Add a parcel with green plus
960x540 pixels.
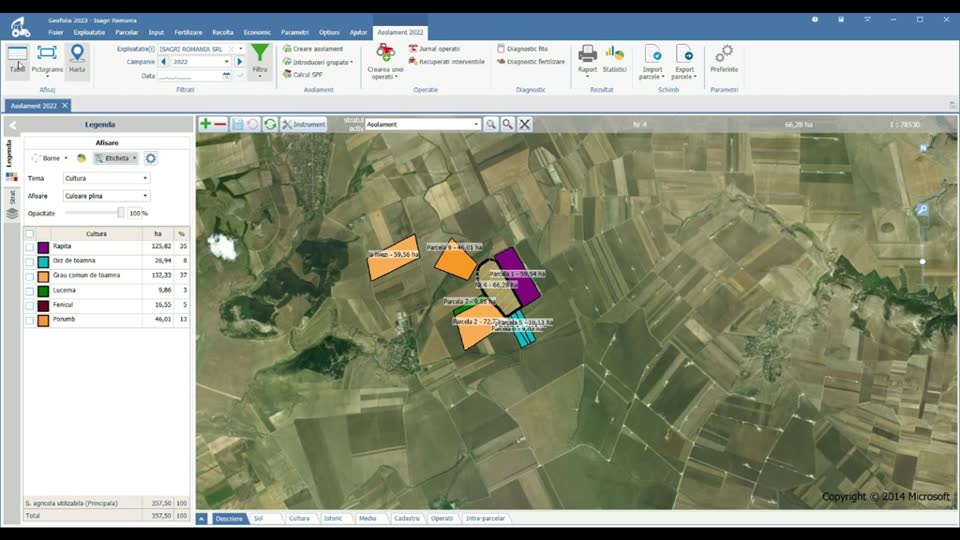205,124
